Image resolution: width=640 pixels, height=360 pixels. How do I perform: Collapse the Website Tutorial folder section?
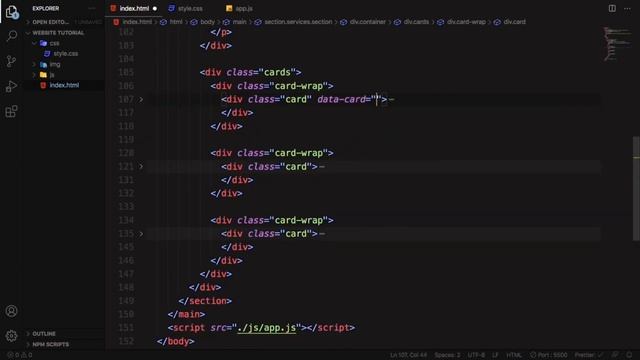(58, 33)
